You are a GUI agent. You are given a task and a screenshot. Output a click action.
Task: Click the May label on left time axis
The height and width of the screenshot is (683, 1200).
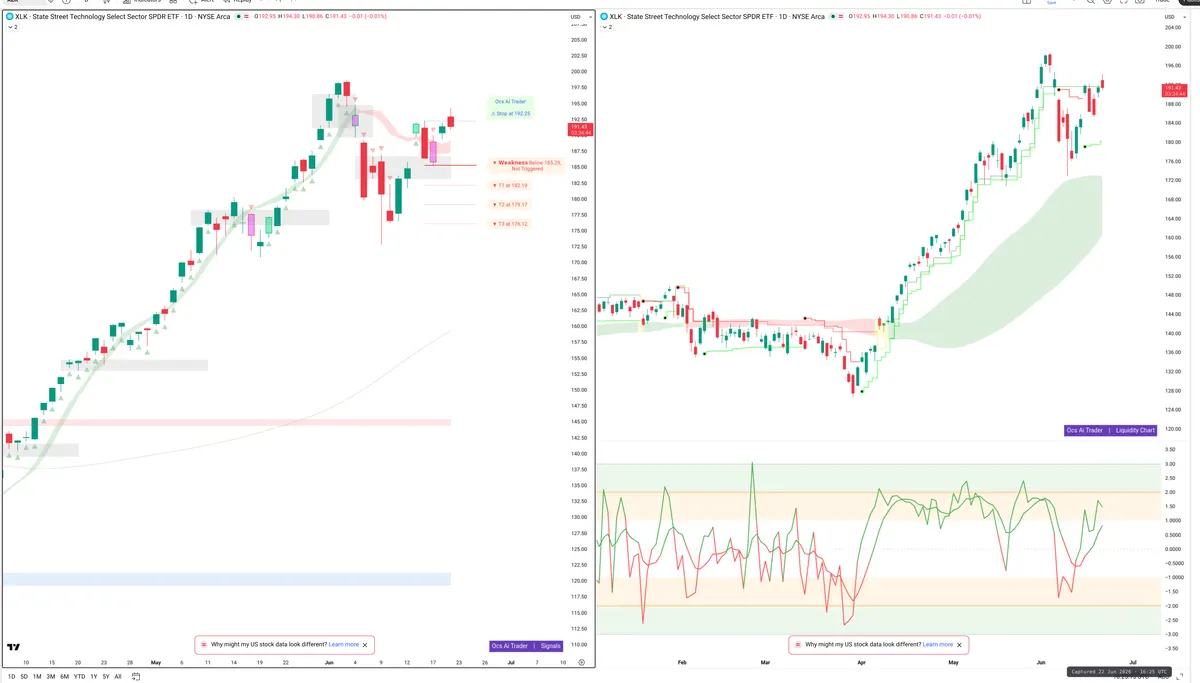pos(155,662)
